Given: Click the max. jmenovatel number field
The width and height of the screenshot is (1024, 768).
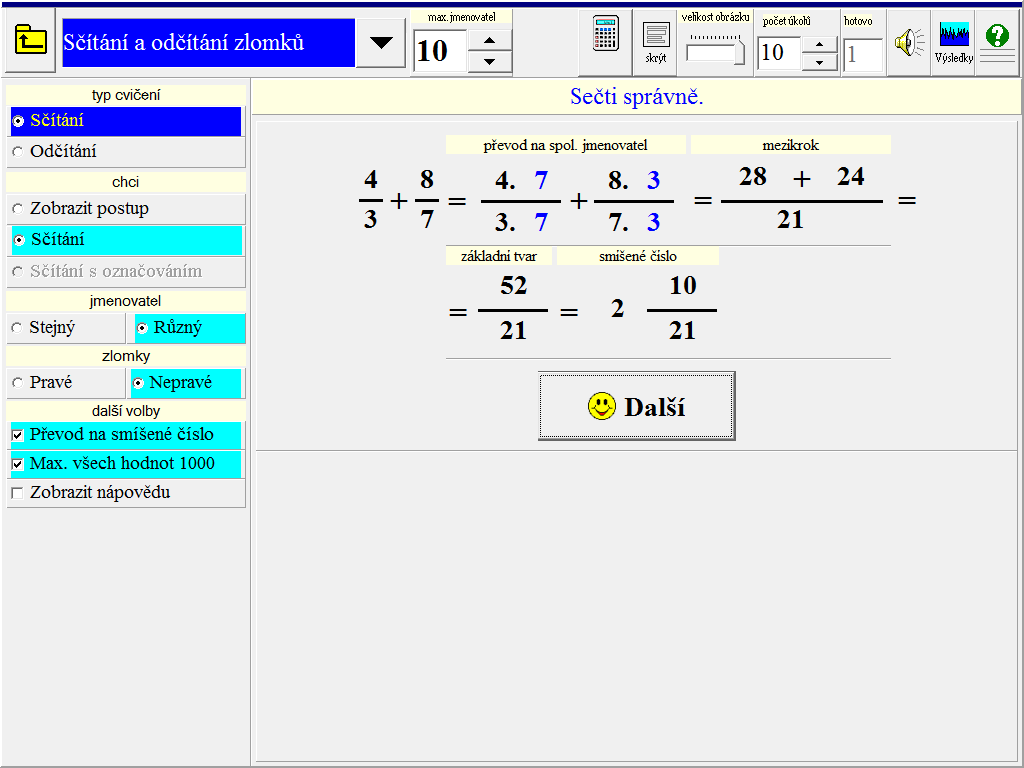Looking at the screenshot, I should (x=441, y=51).
